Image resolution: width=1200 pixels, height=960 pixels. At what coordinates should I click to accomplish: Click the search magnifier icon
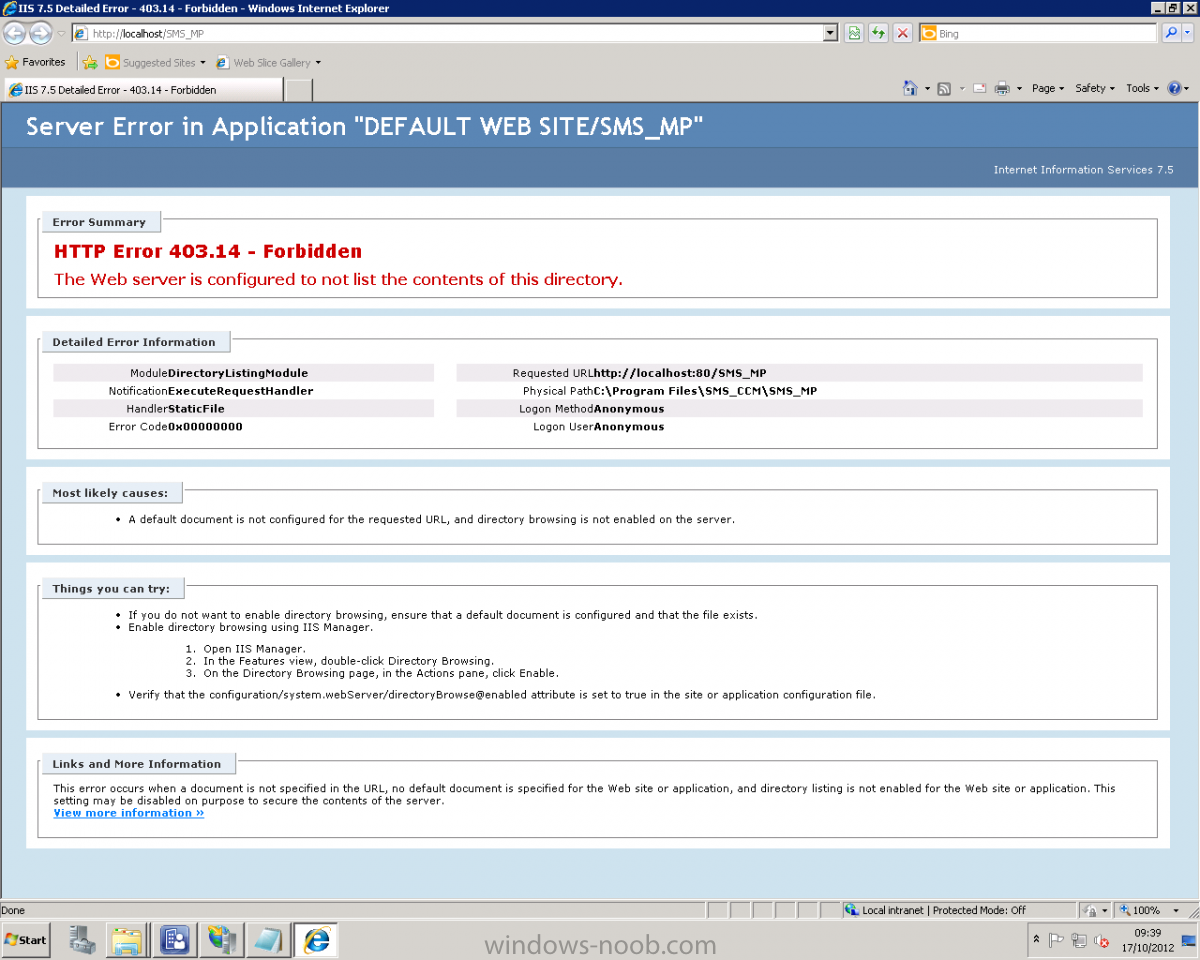[x=1172, y=33]
